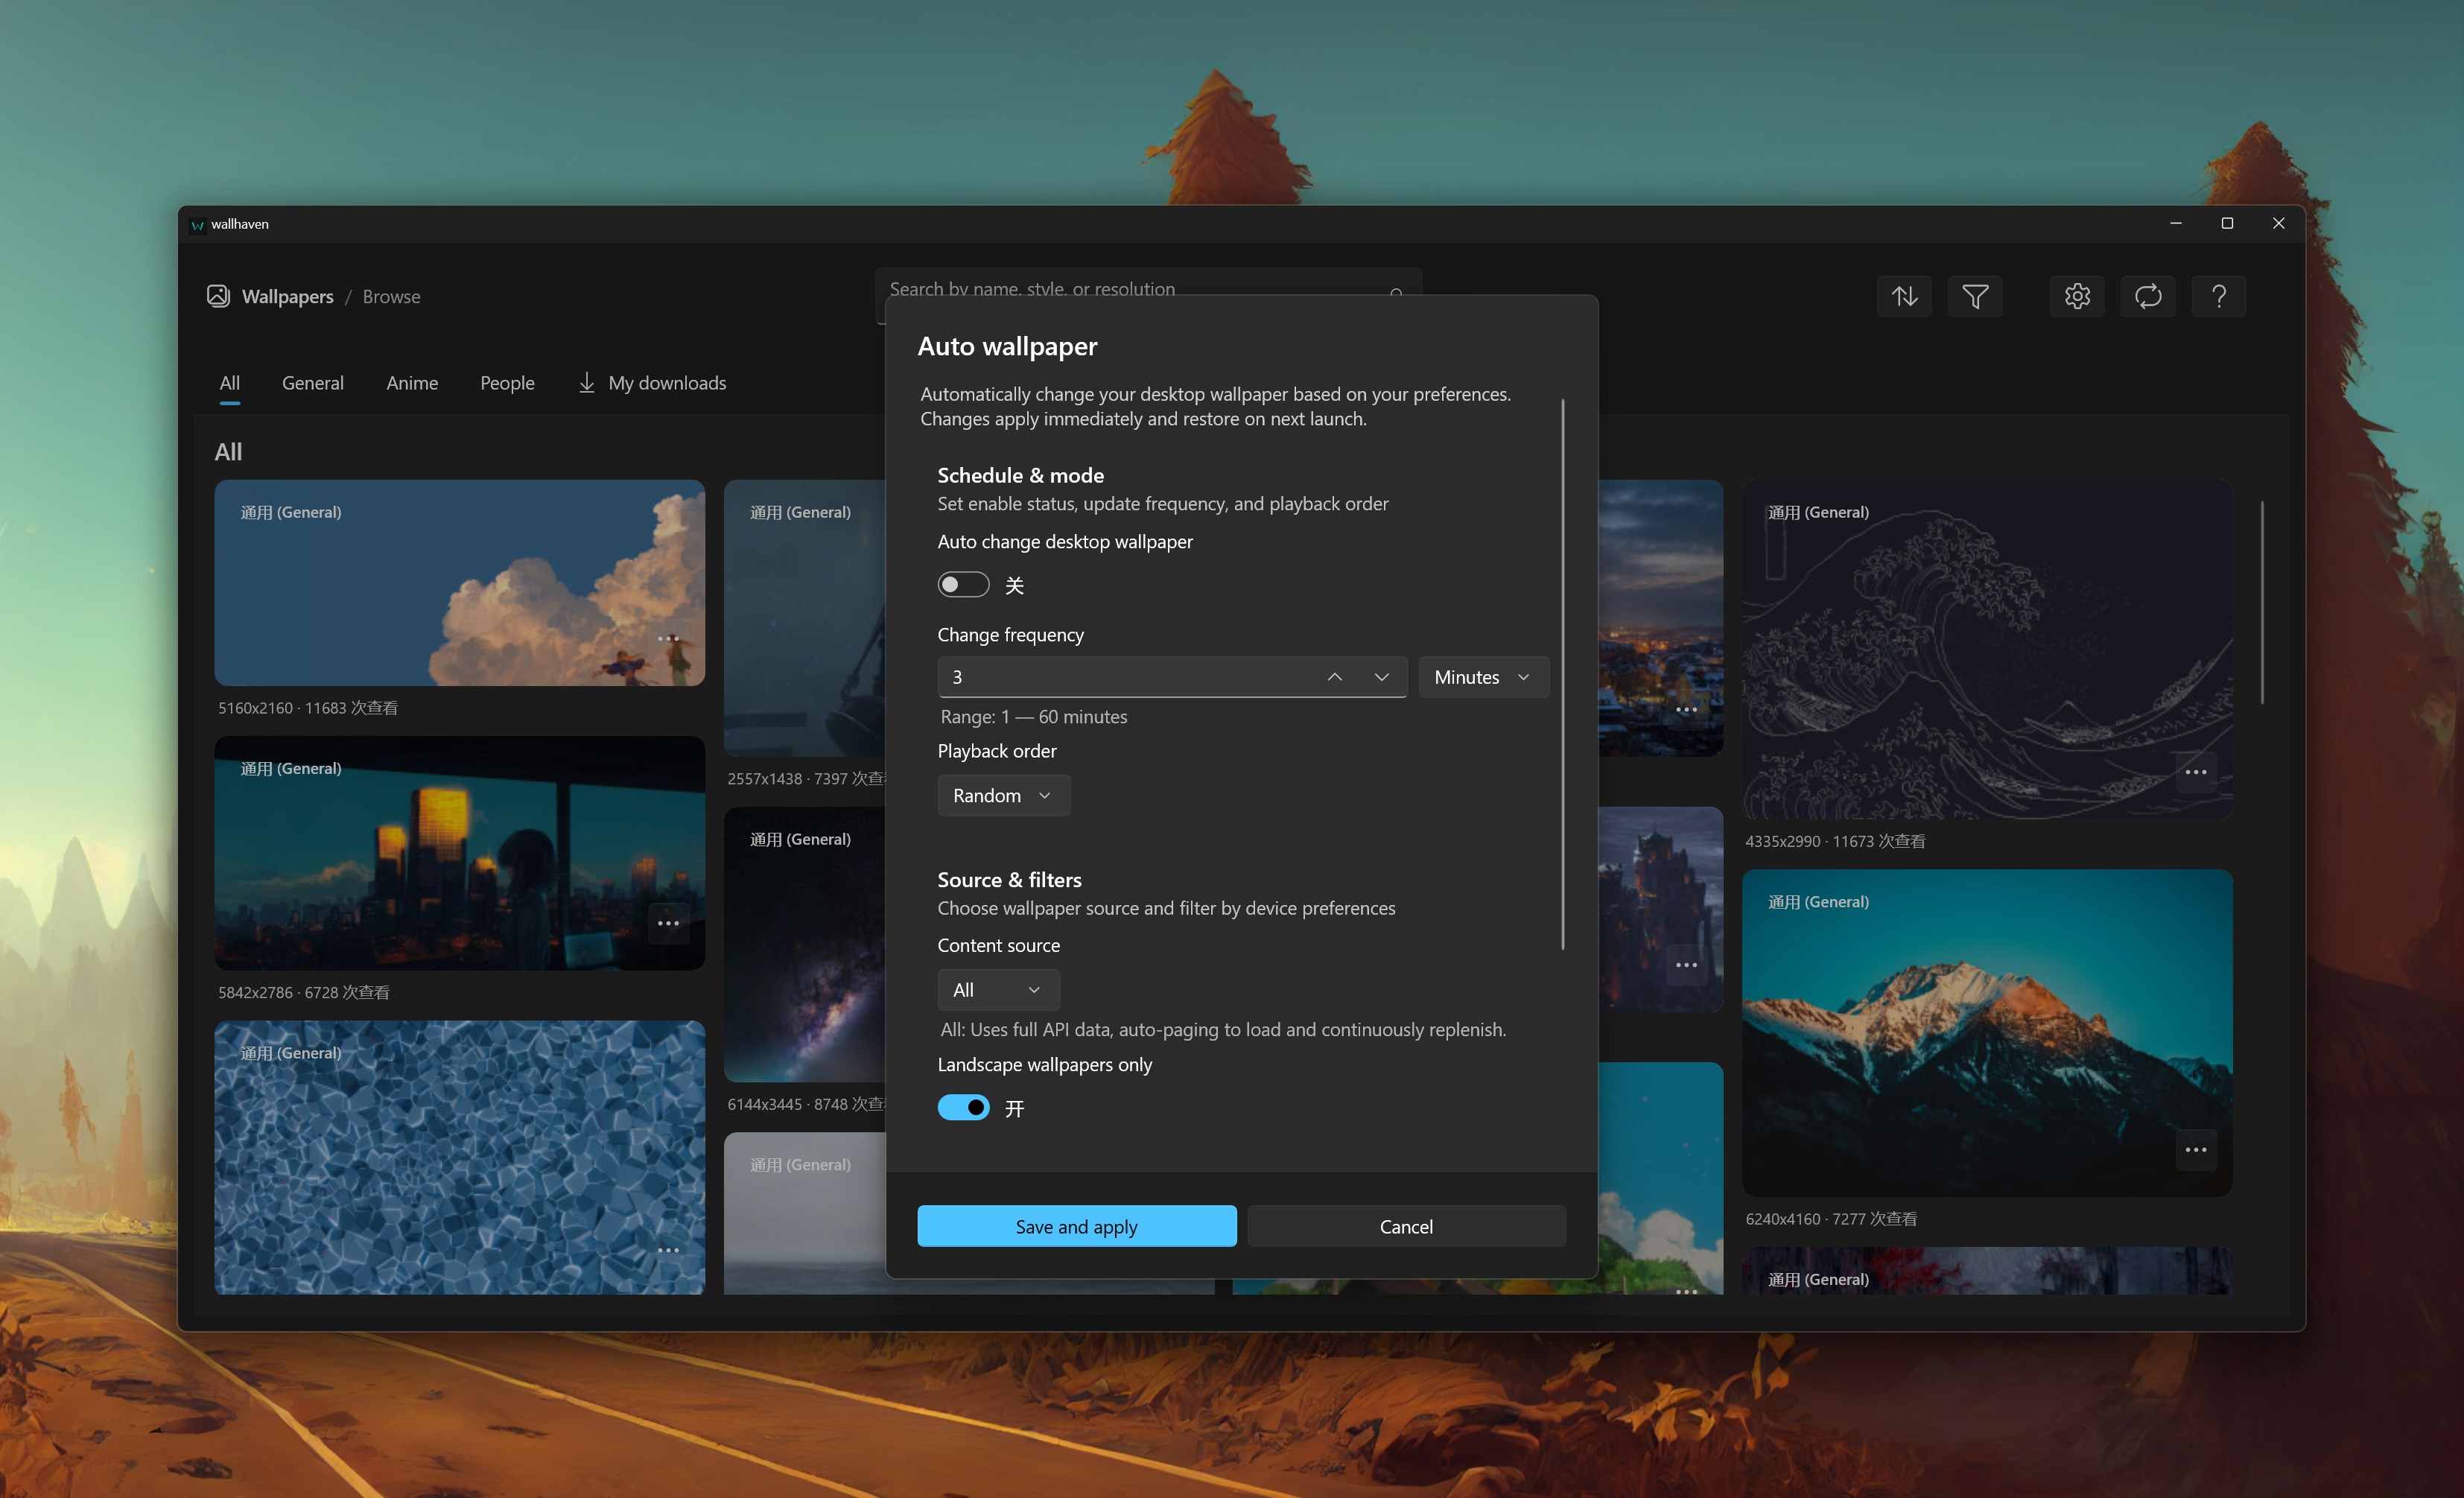Click Browse breadcrumb text
Viewport: 2464px width, 1498px height.
click(391, 296)
